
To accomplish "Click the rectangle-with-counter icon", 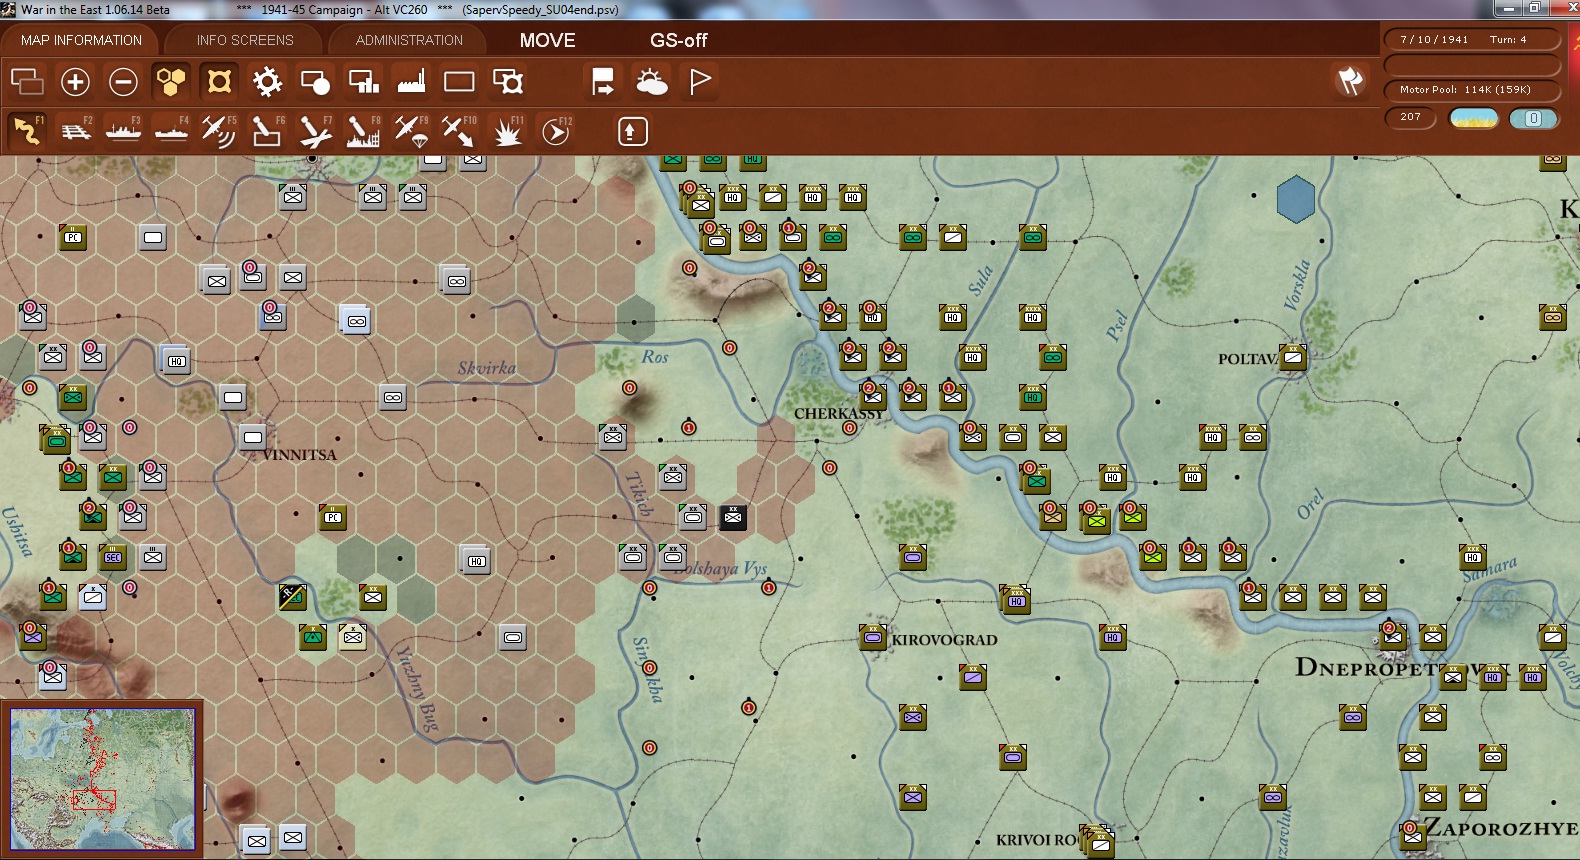I will pos(508,81).
